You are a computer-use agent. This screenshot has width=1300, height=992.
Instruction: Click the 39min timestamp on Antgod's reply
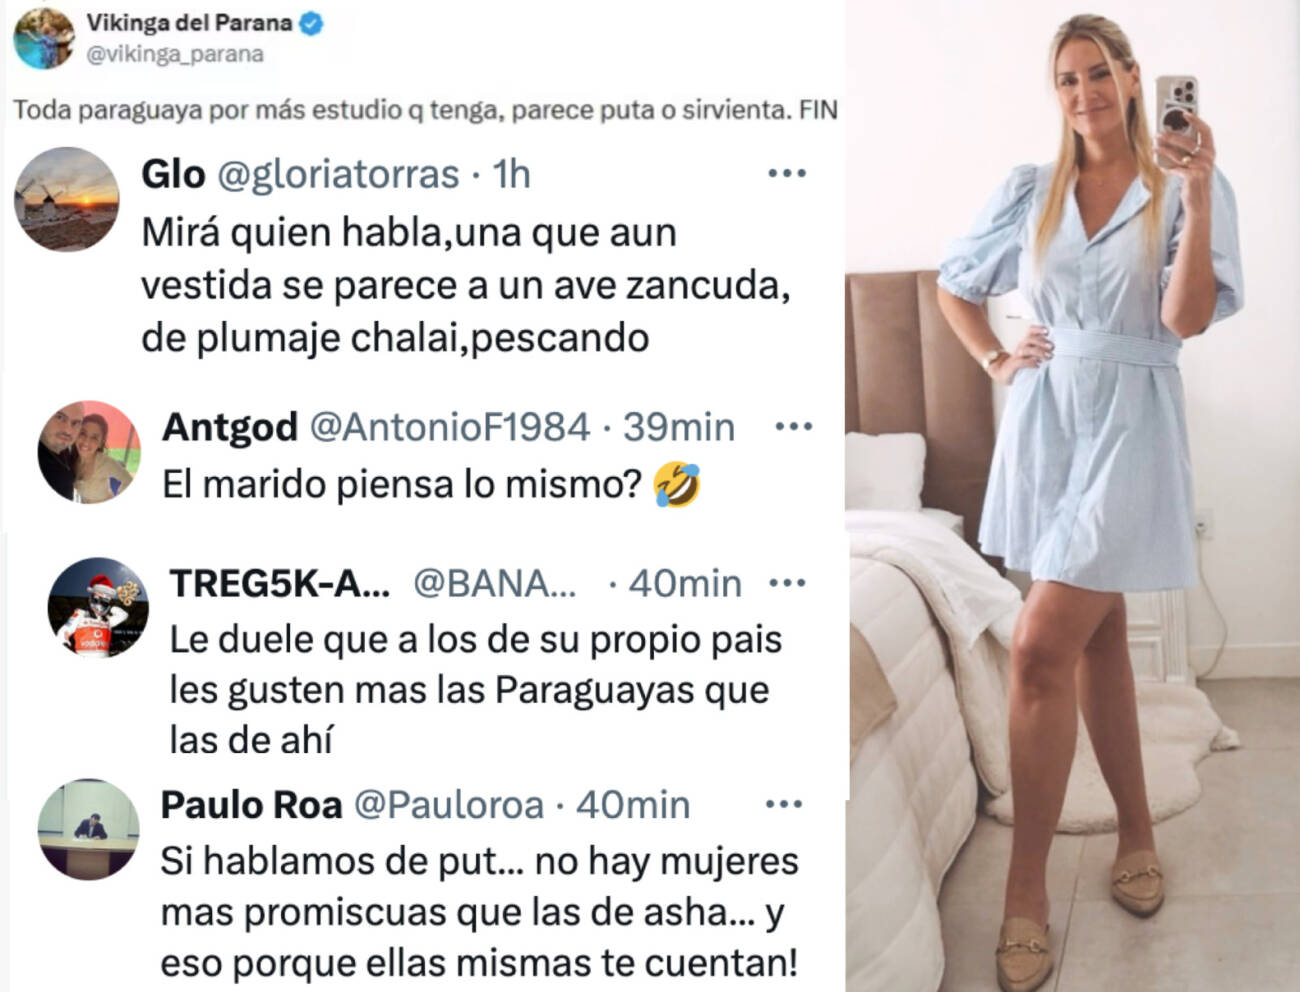[679, 427]
